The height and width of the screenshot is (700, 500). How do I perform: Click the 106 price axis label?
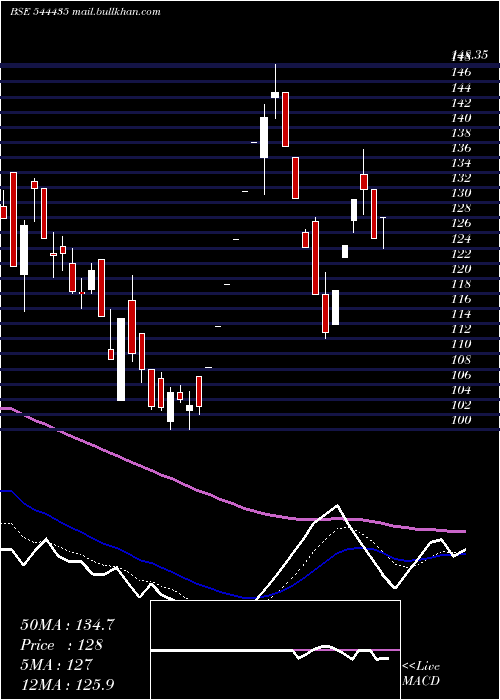(462, 374)
